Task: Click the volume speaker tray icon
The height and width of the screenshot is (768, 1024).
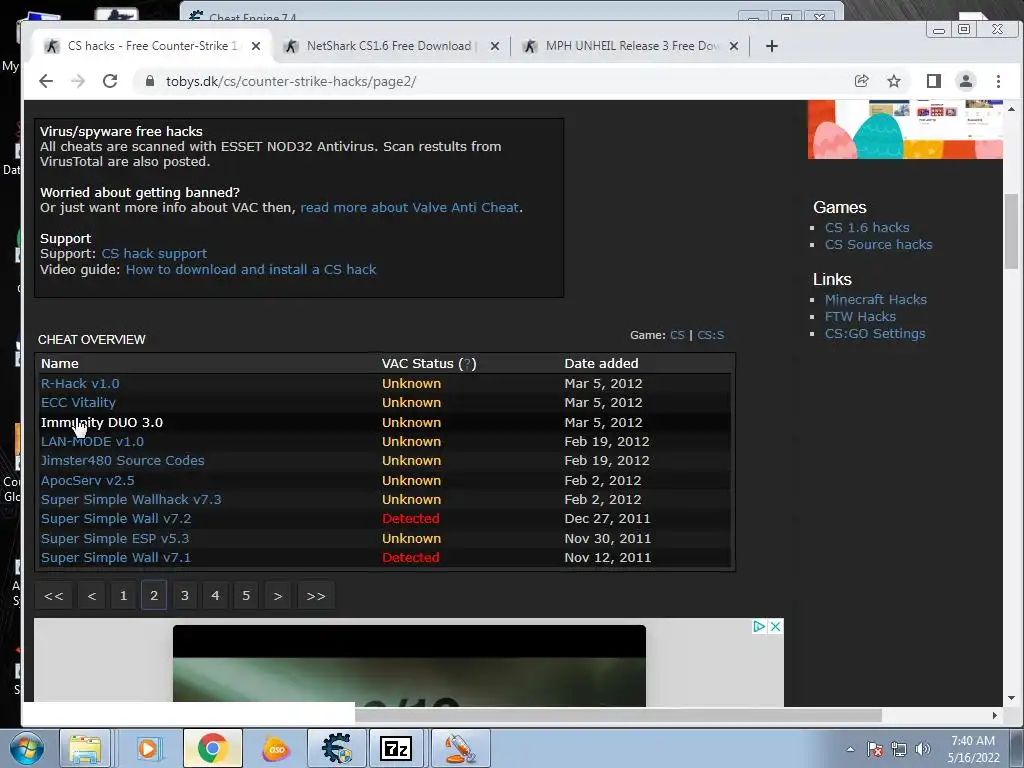Action: 923,749
